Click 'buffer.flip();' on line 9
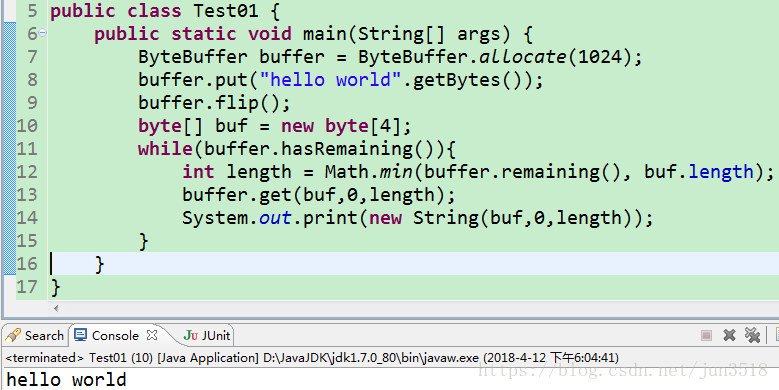 [x=214, y=103]
